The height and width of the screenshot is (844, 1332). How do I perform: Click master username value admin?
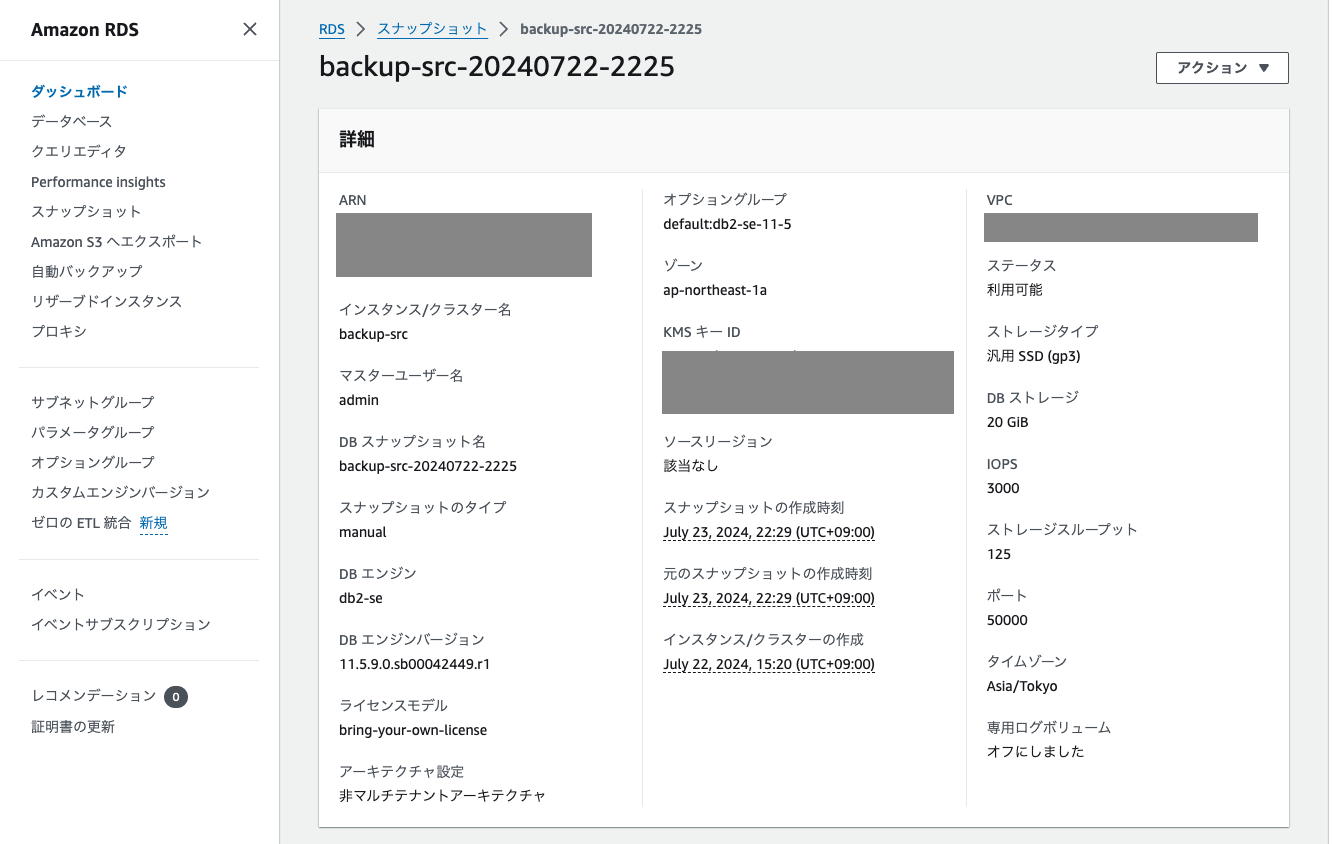click(x=359, y=400)
